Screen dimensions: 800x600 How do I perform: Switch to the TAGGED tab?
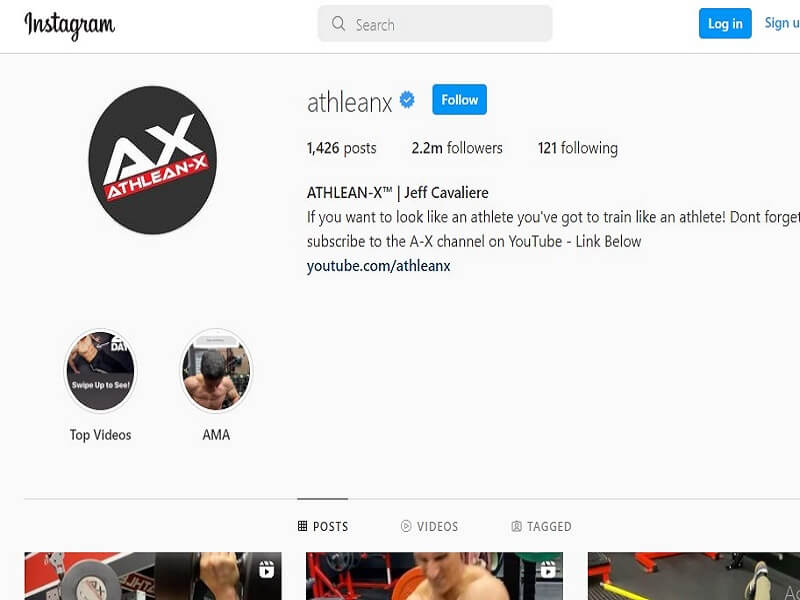pos(541,526)
